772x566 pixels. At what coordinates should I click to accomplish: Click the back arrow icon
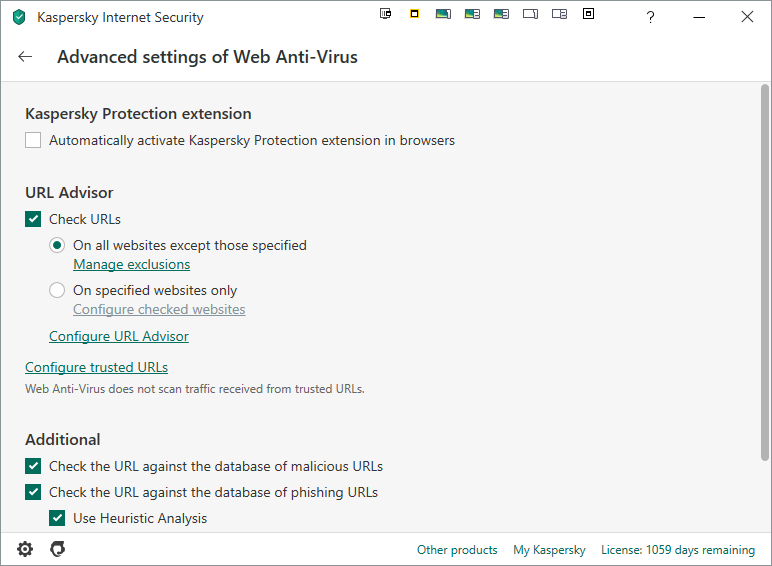25,57
